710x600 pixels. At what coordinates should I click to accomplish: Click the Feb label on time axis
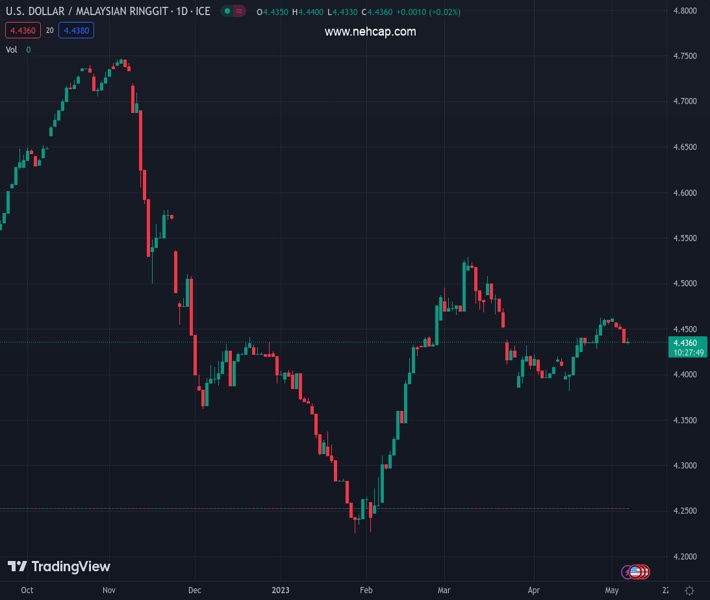click(366, 591)
